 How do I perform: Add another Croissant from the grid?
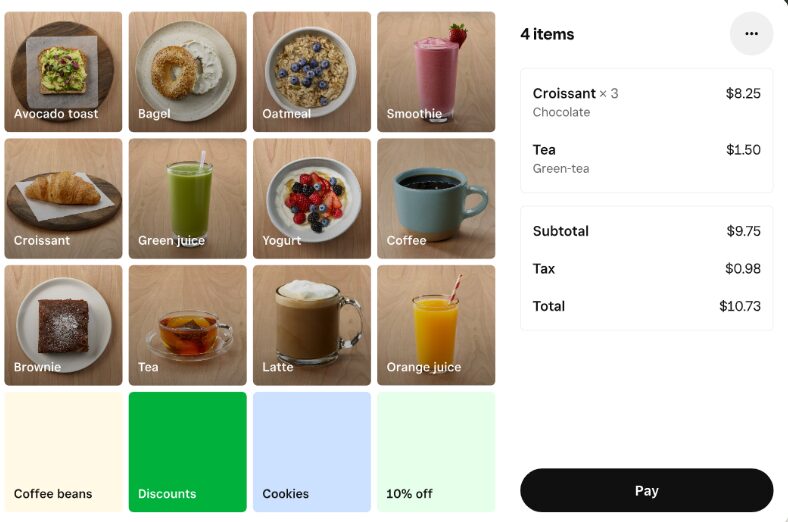63,198
